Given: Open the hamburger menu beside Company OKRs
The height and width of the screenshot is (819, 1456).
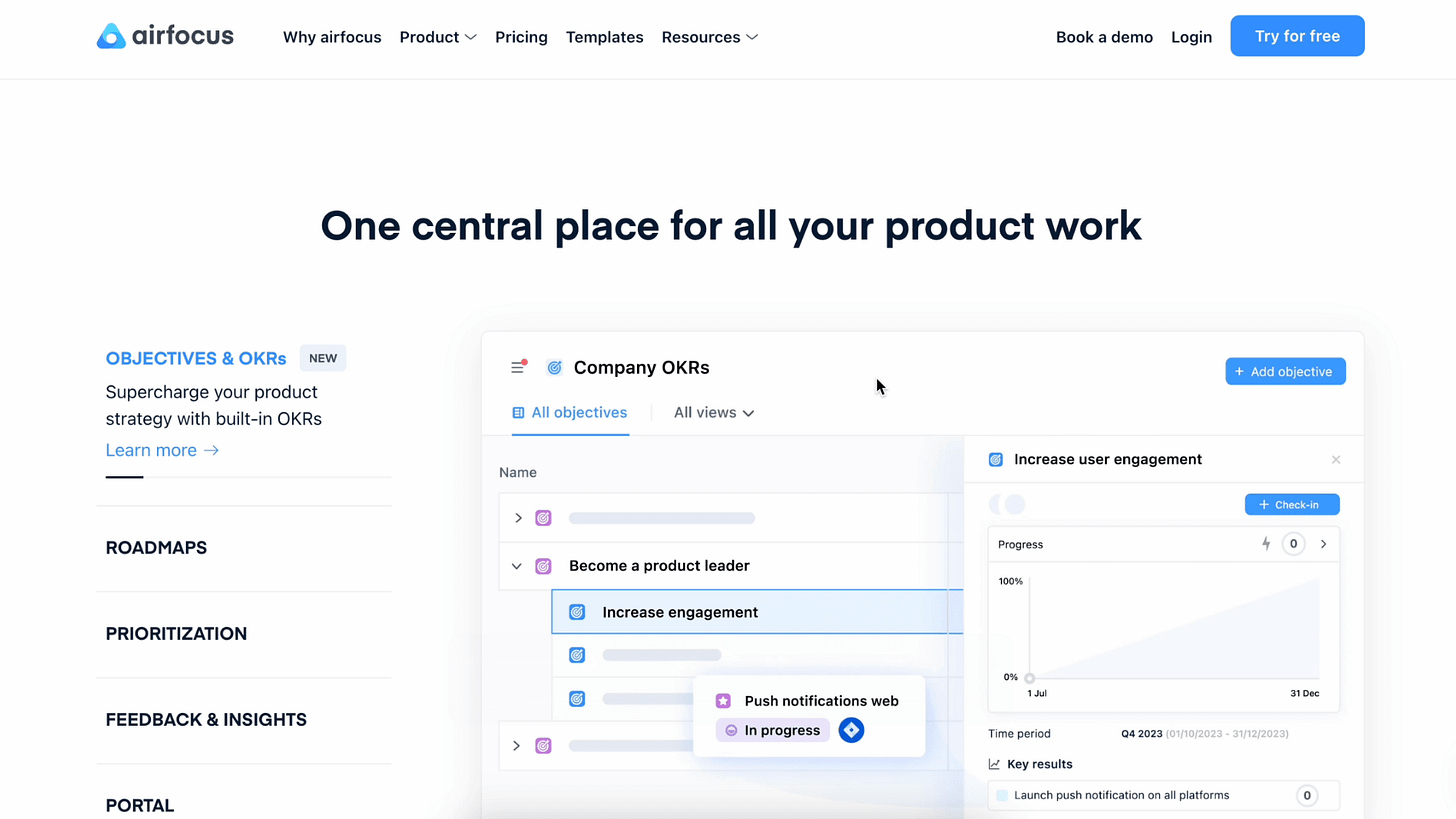Looking at the screenshot, I should (x=517, y=367).
